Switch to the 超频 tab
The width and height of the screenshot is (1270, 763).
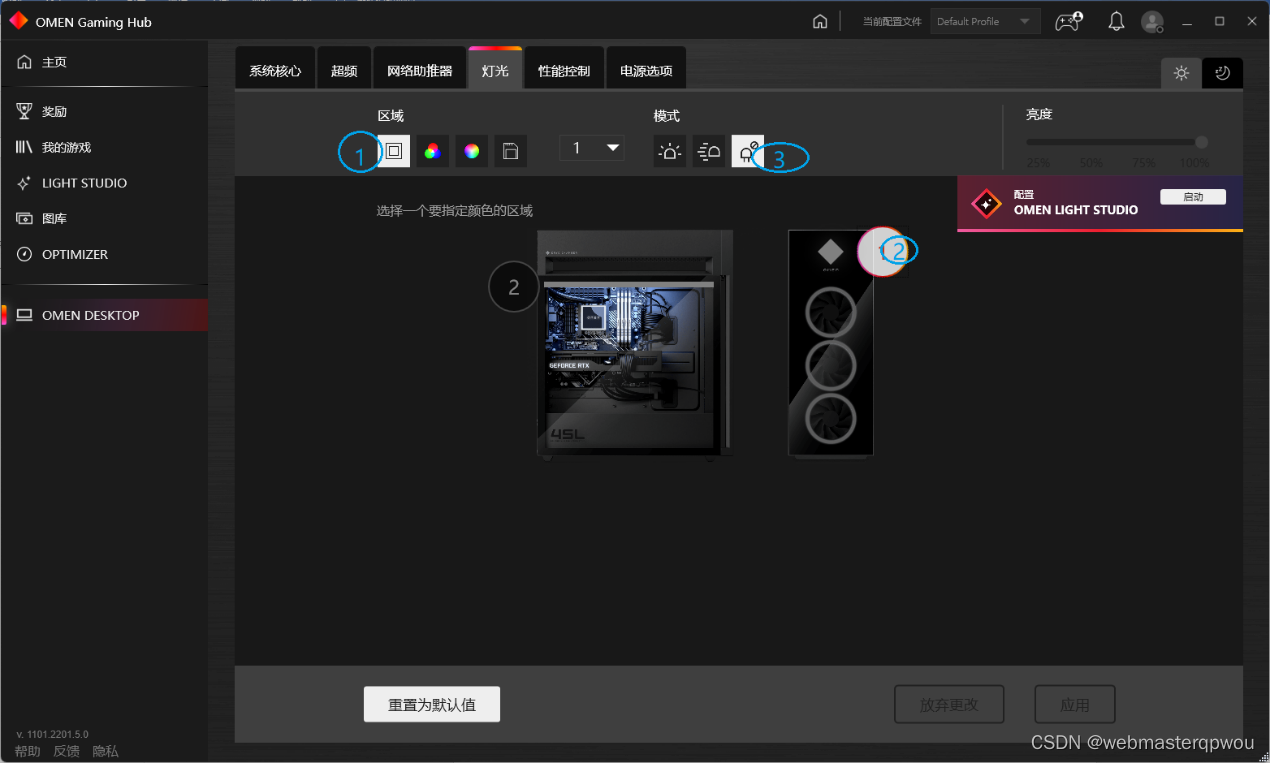pyautogui.click(x=344, y=70)
